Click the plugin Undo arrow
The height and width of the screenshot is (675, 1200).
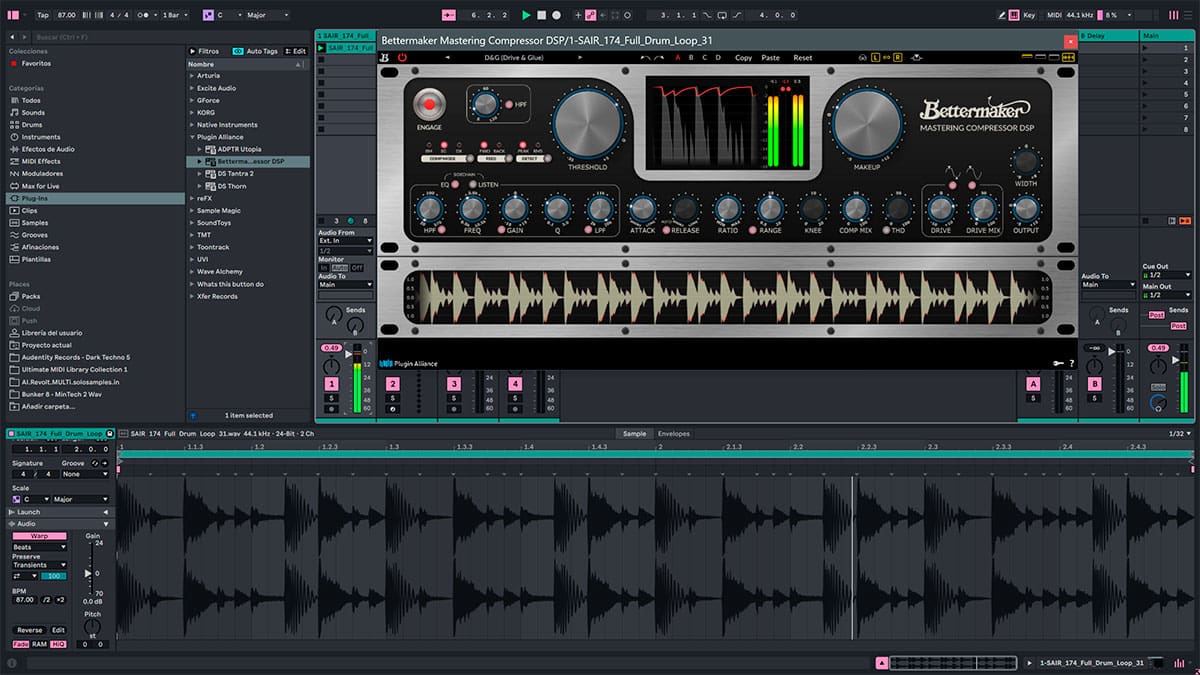pos(646,57)
